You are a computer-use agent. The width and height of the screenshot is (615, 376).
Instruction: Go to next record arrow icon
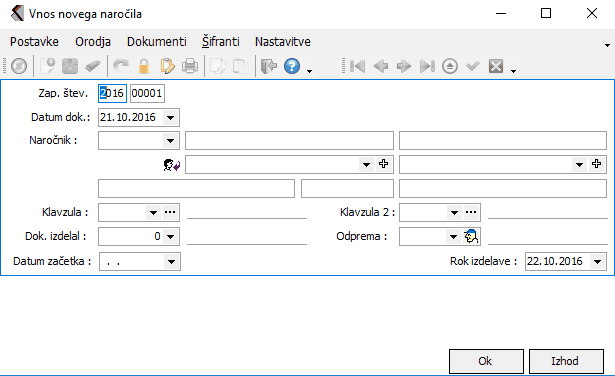(404, 66)
